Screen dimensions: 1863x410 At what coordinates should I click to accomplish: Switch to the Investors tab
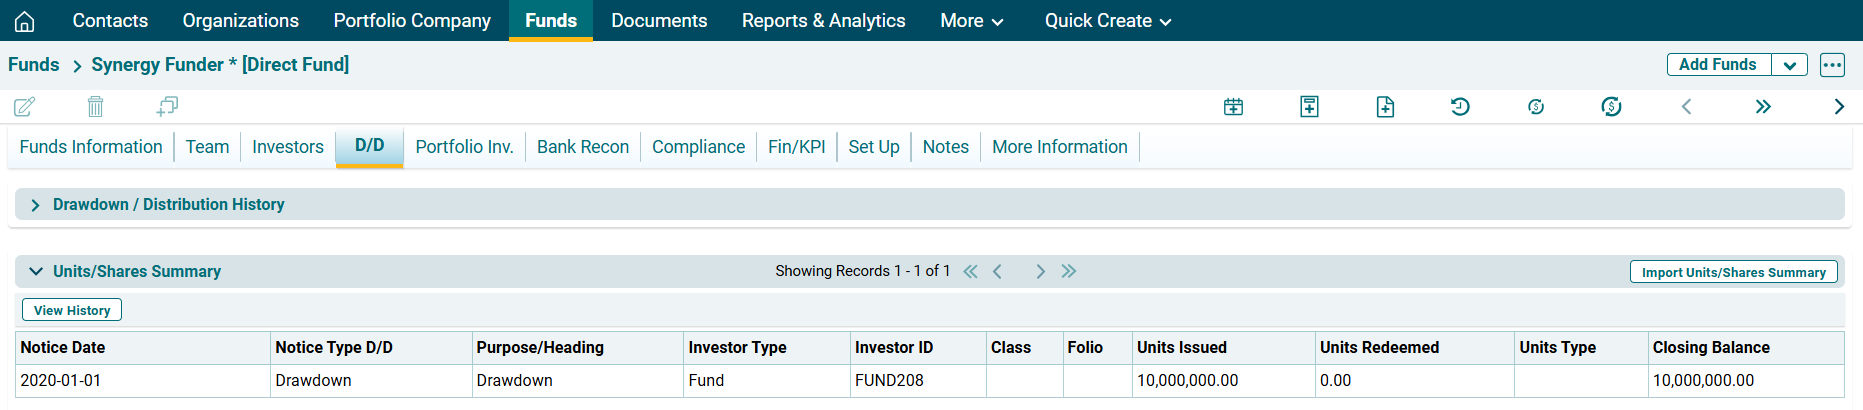pyautogui.click(x=288, y=147)
